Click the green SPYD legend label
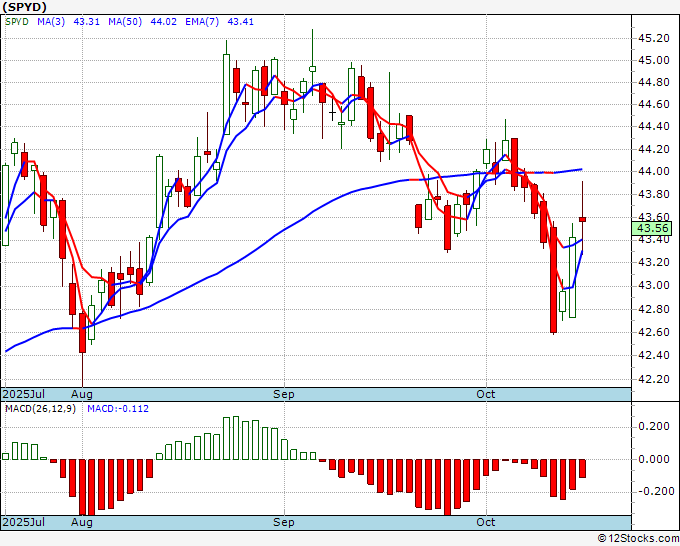 17,22
